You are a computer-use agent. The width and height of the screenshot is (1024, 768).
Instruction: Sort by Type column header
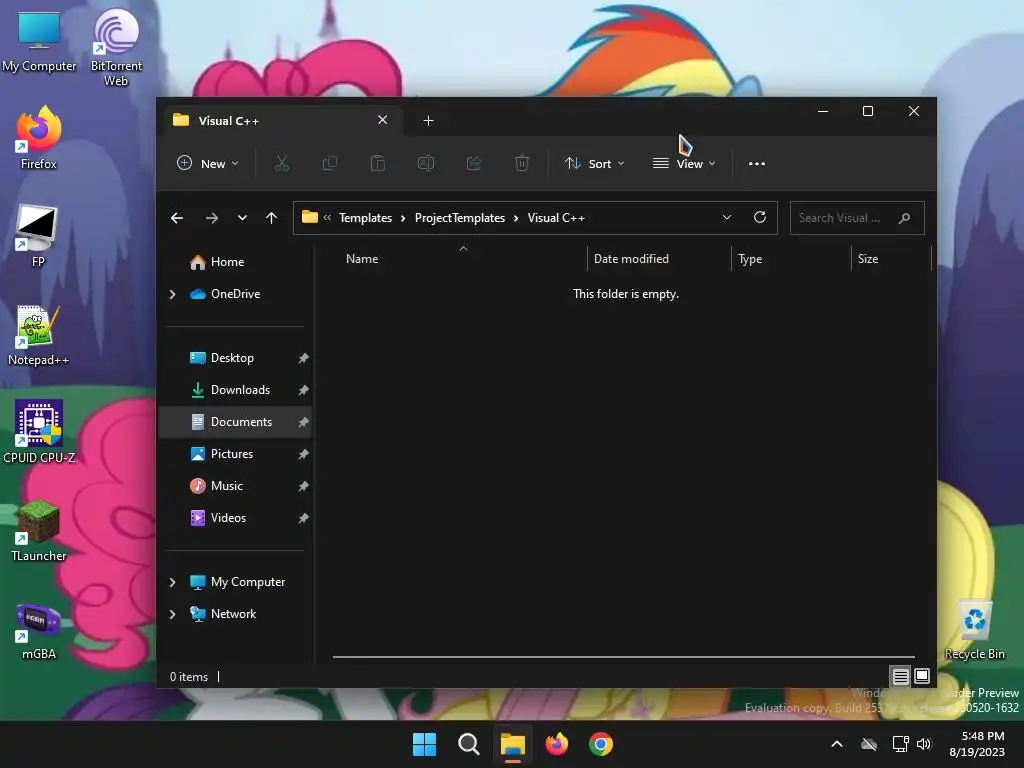pyautogui.click(x=792, y=259)
